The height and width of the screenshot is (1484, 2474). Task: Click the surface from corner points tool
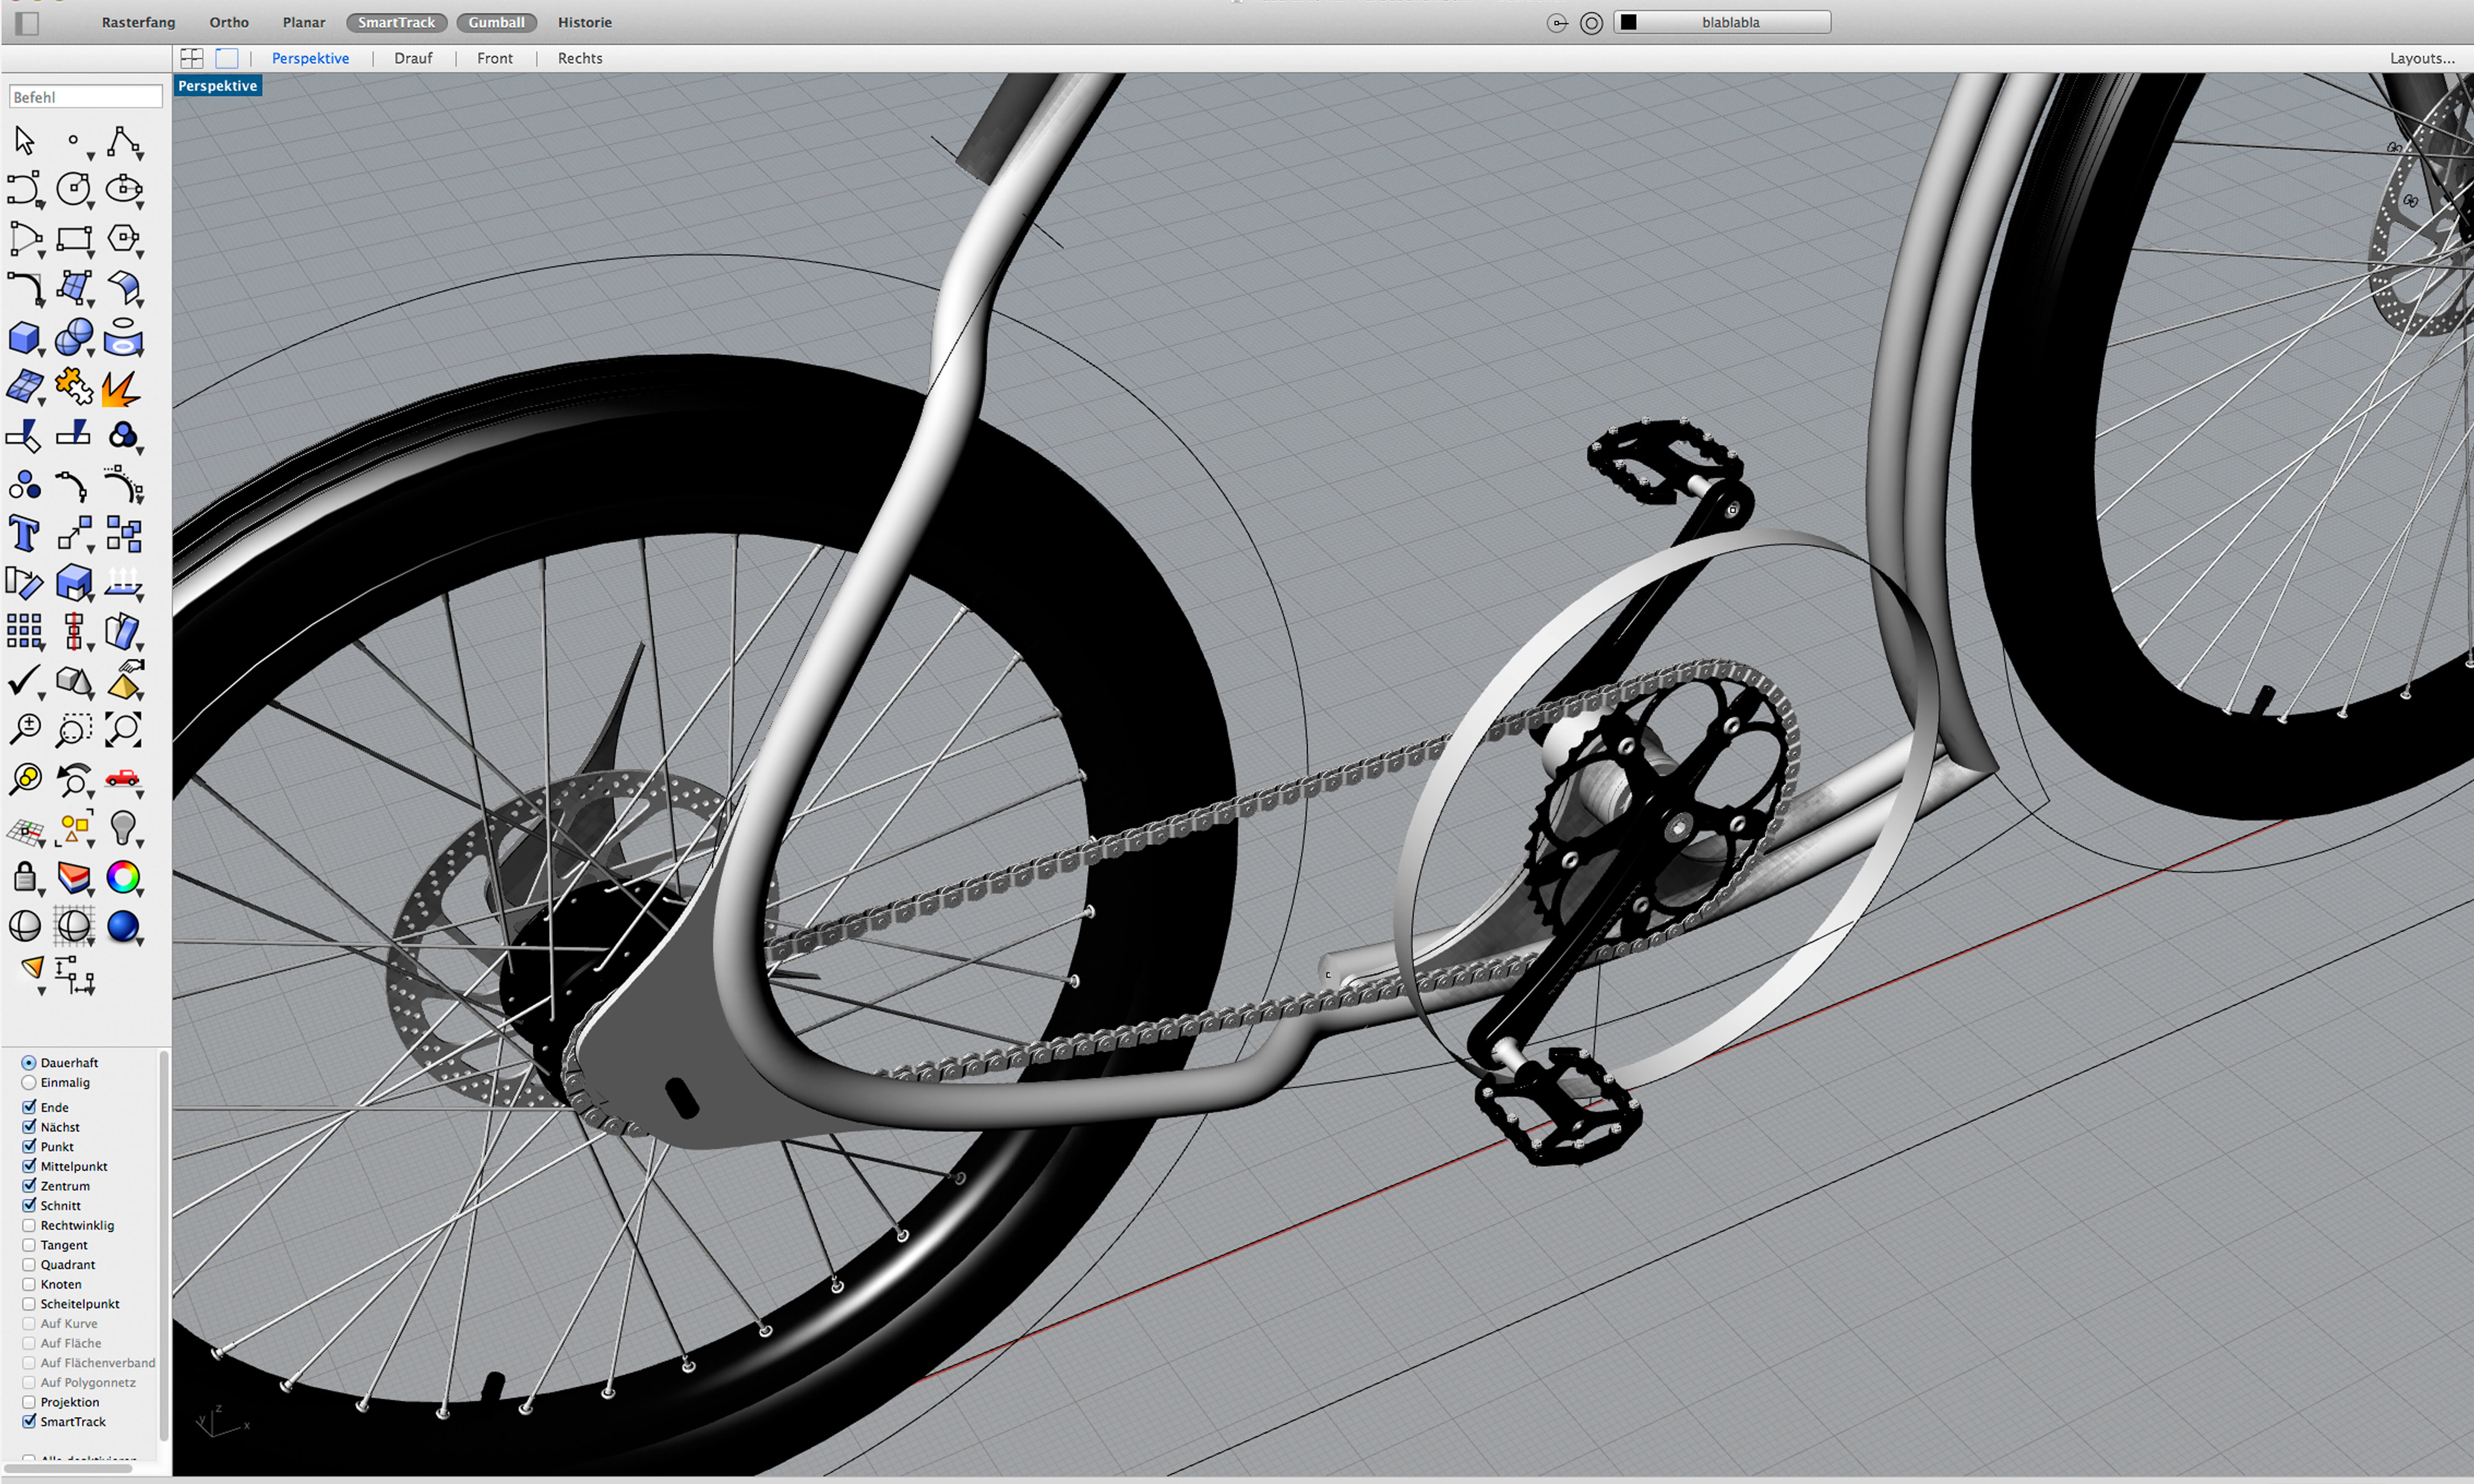pyautogui.click(x=74, y=288)
